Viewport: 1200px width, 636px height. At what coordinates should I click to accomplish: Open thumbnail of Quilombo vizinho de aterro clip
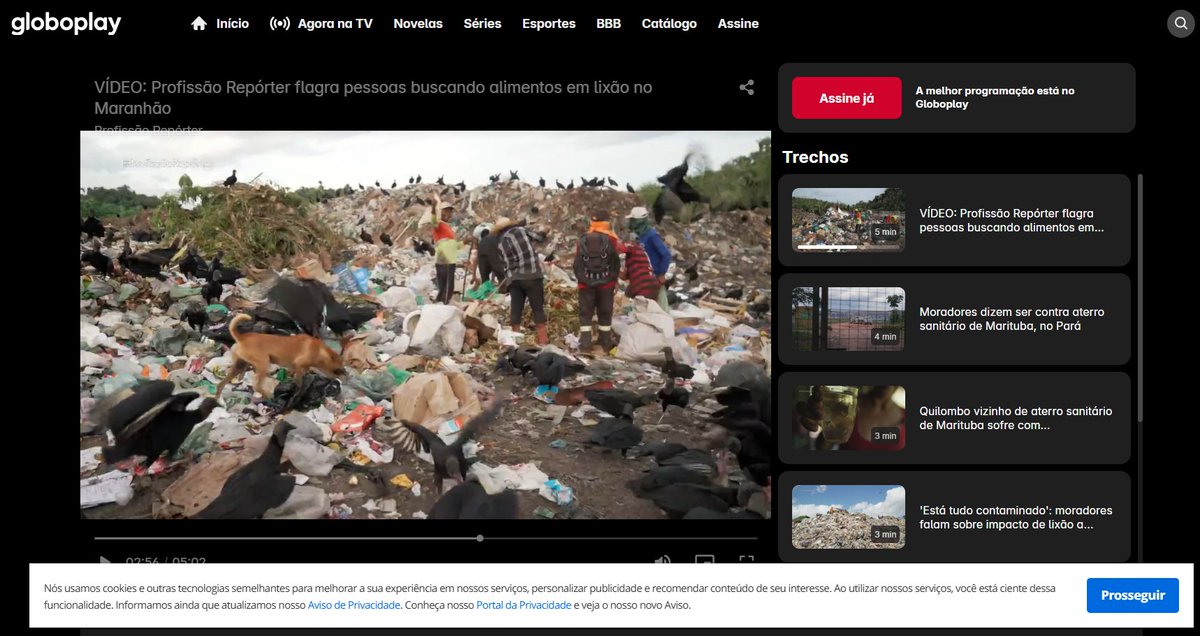point(848,417)
